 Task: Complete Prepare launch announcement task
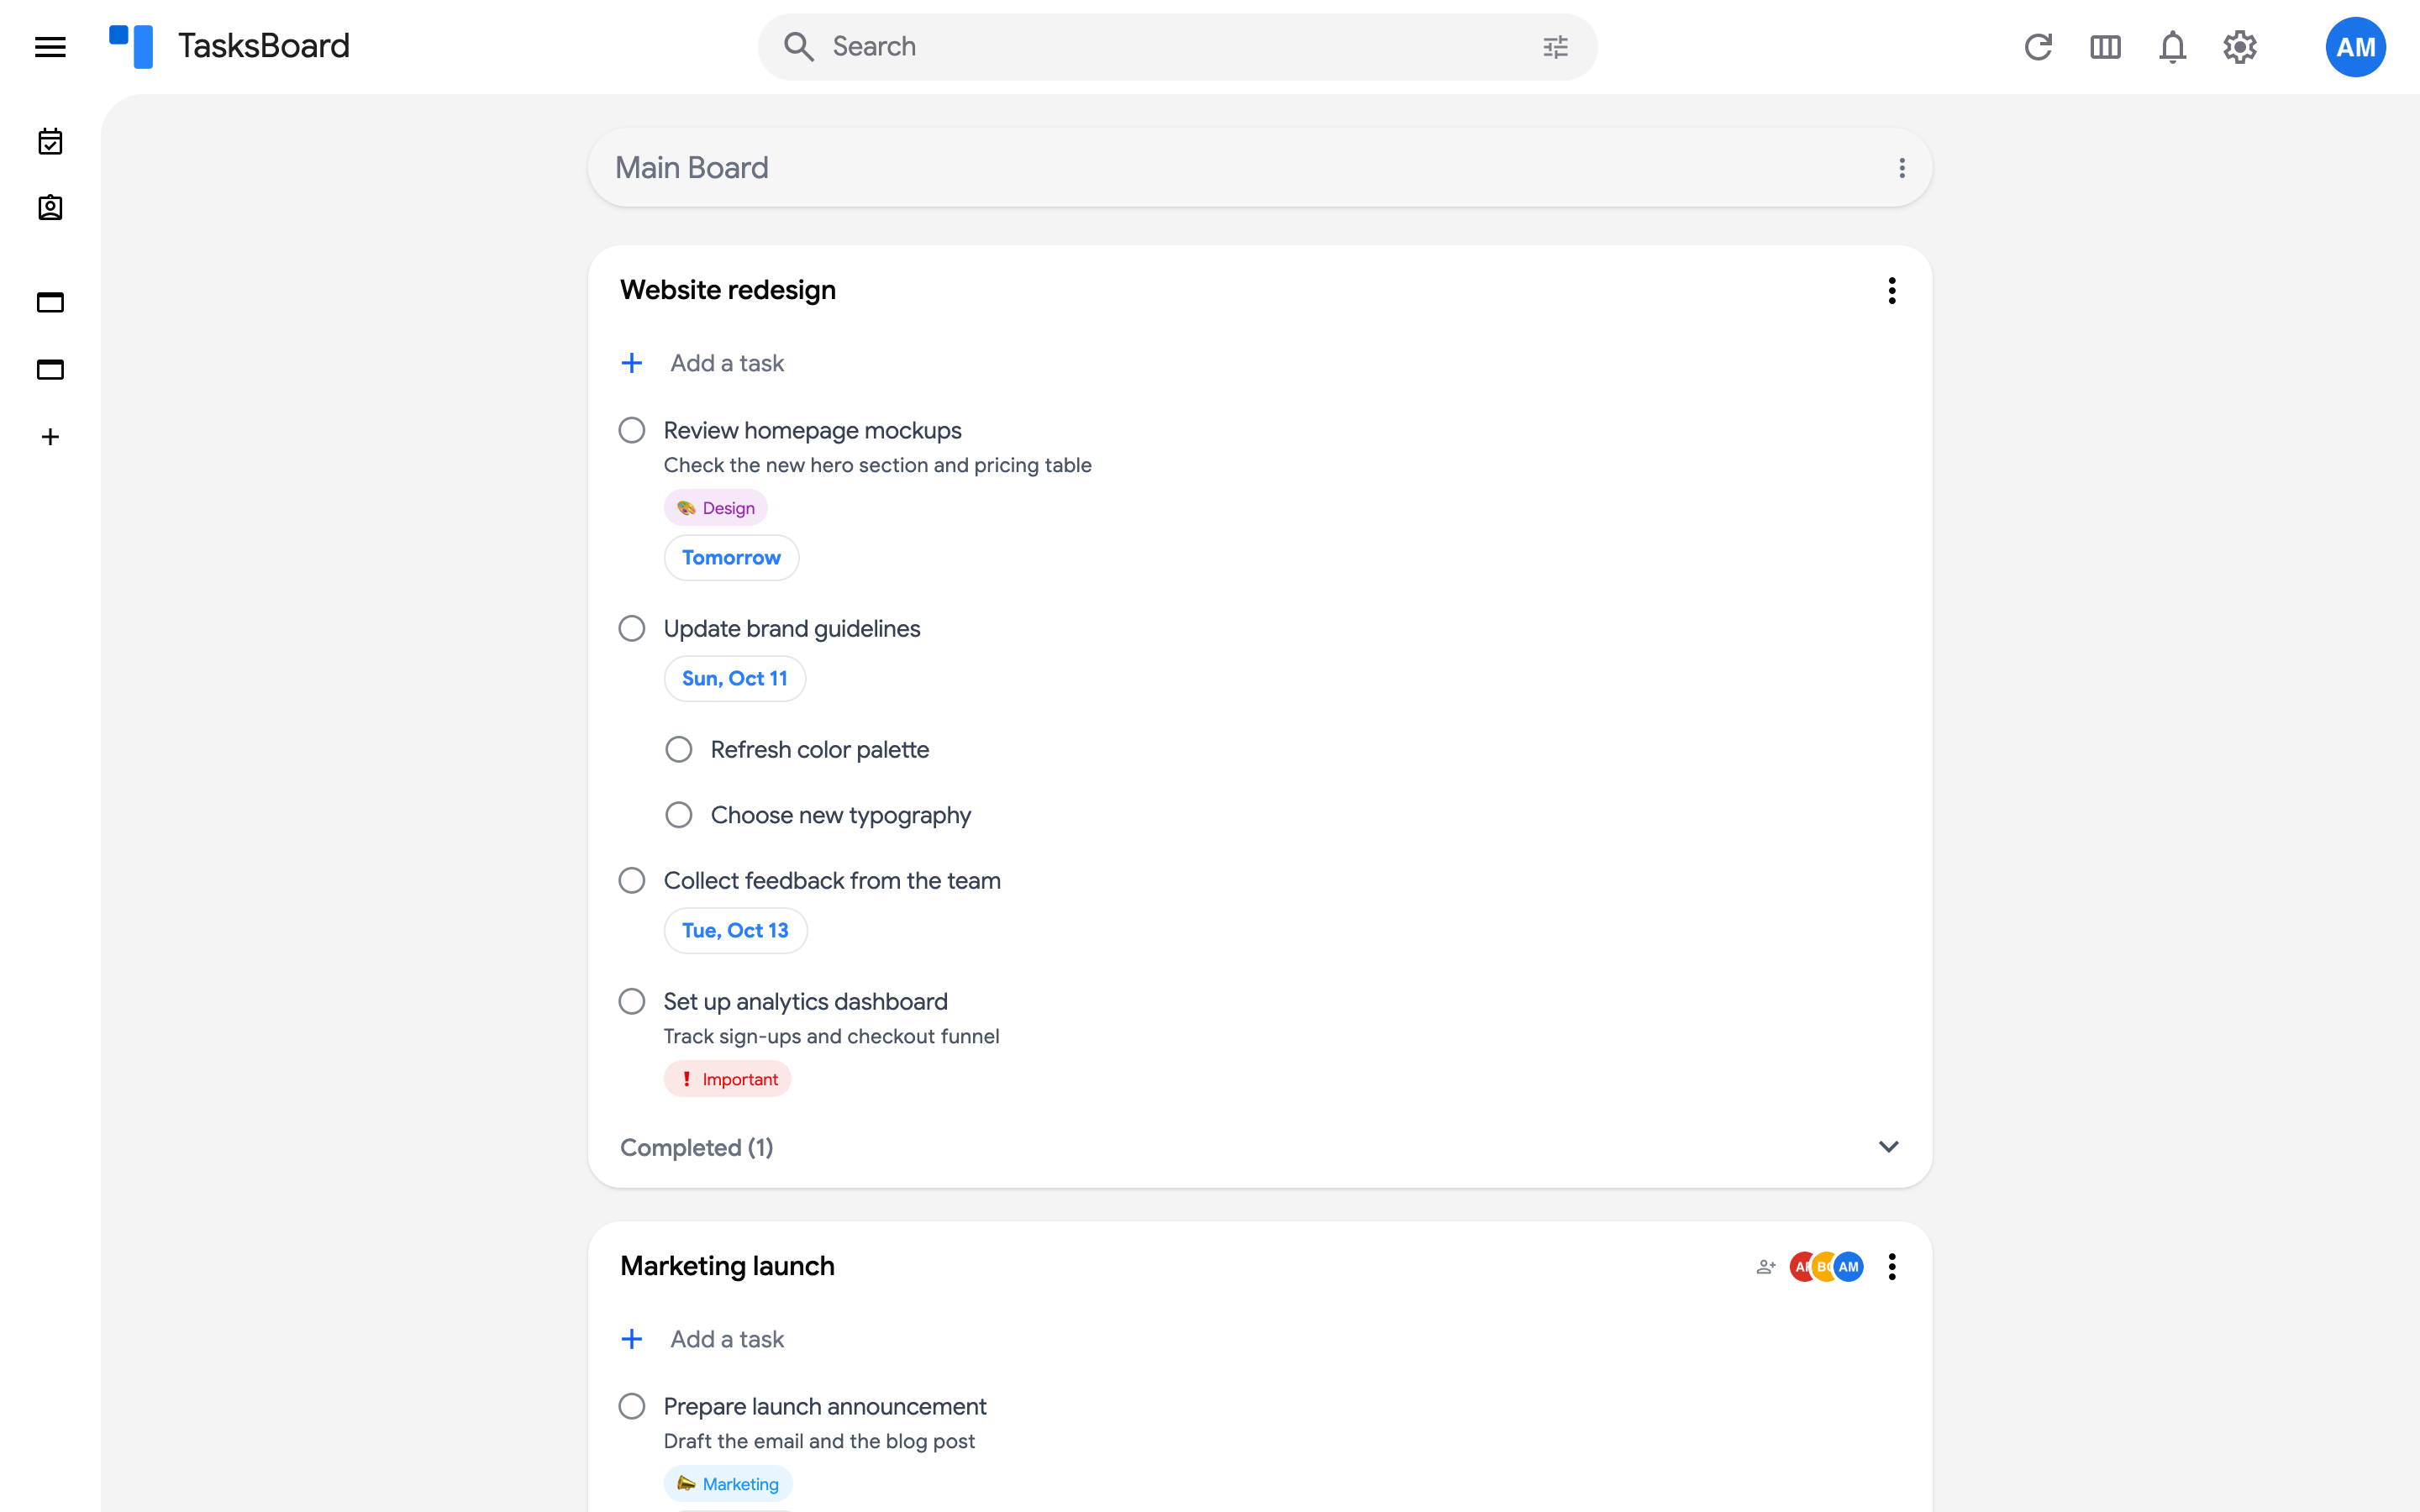[632, 1407]
